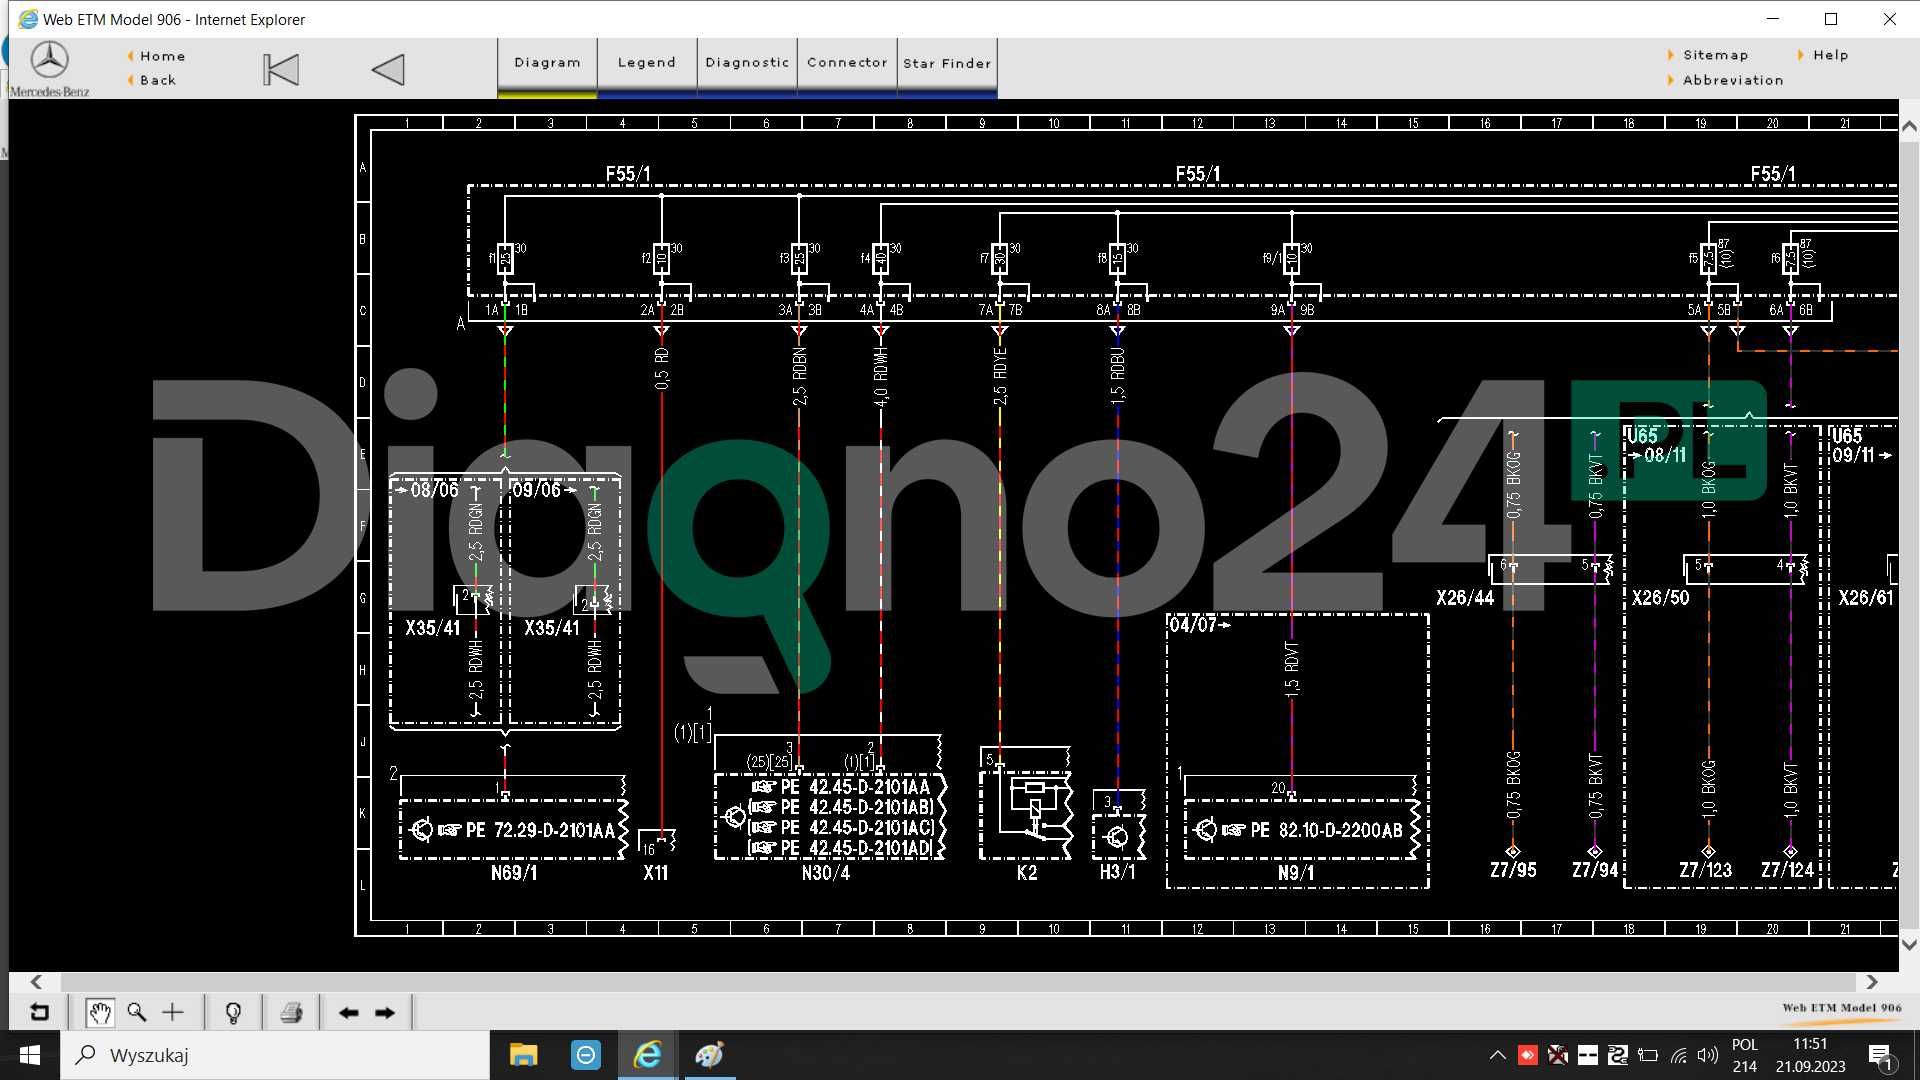Click the Mercedes-Benz star logo

49,61
